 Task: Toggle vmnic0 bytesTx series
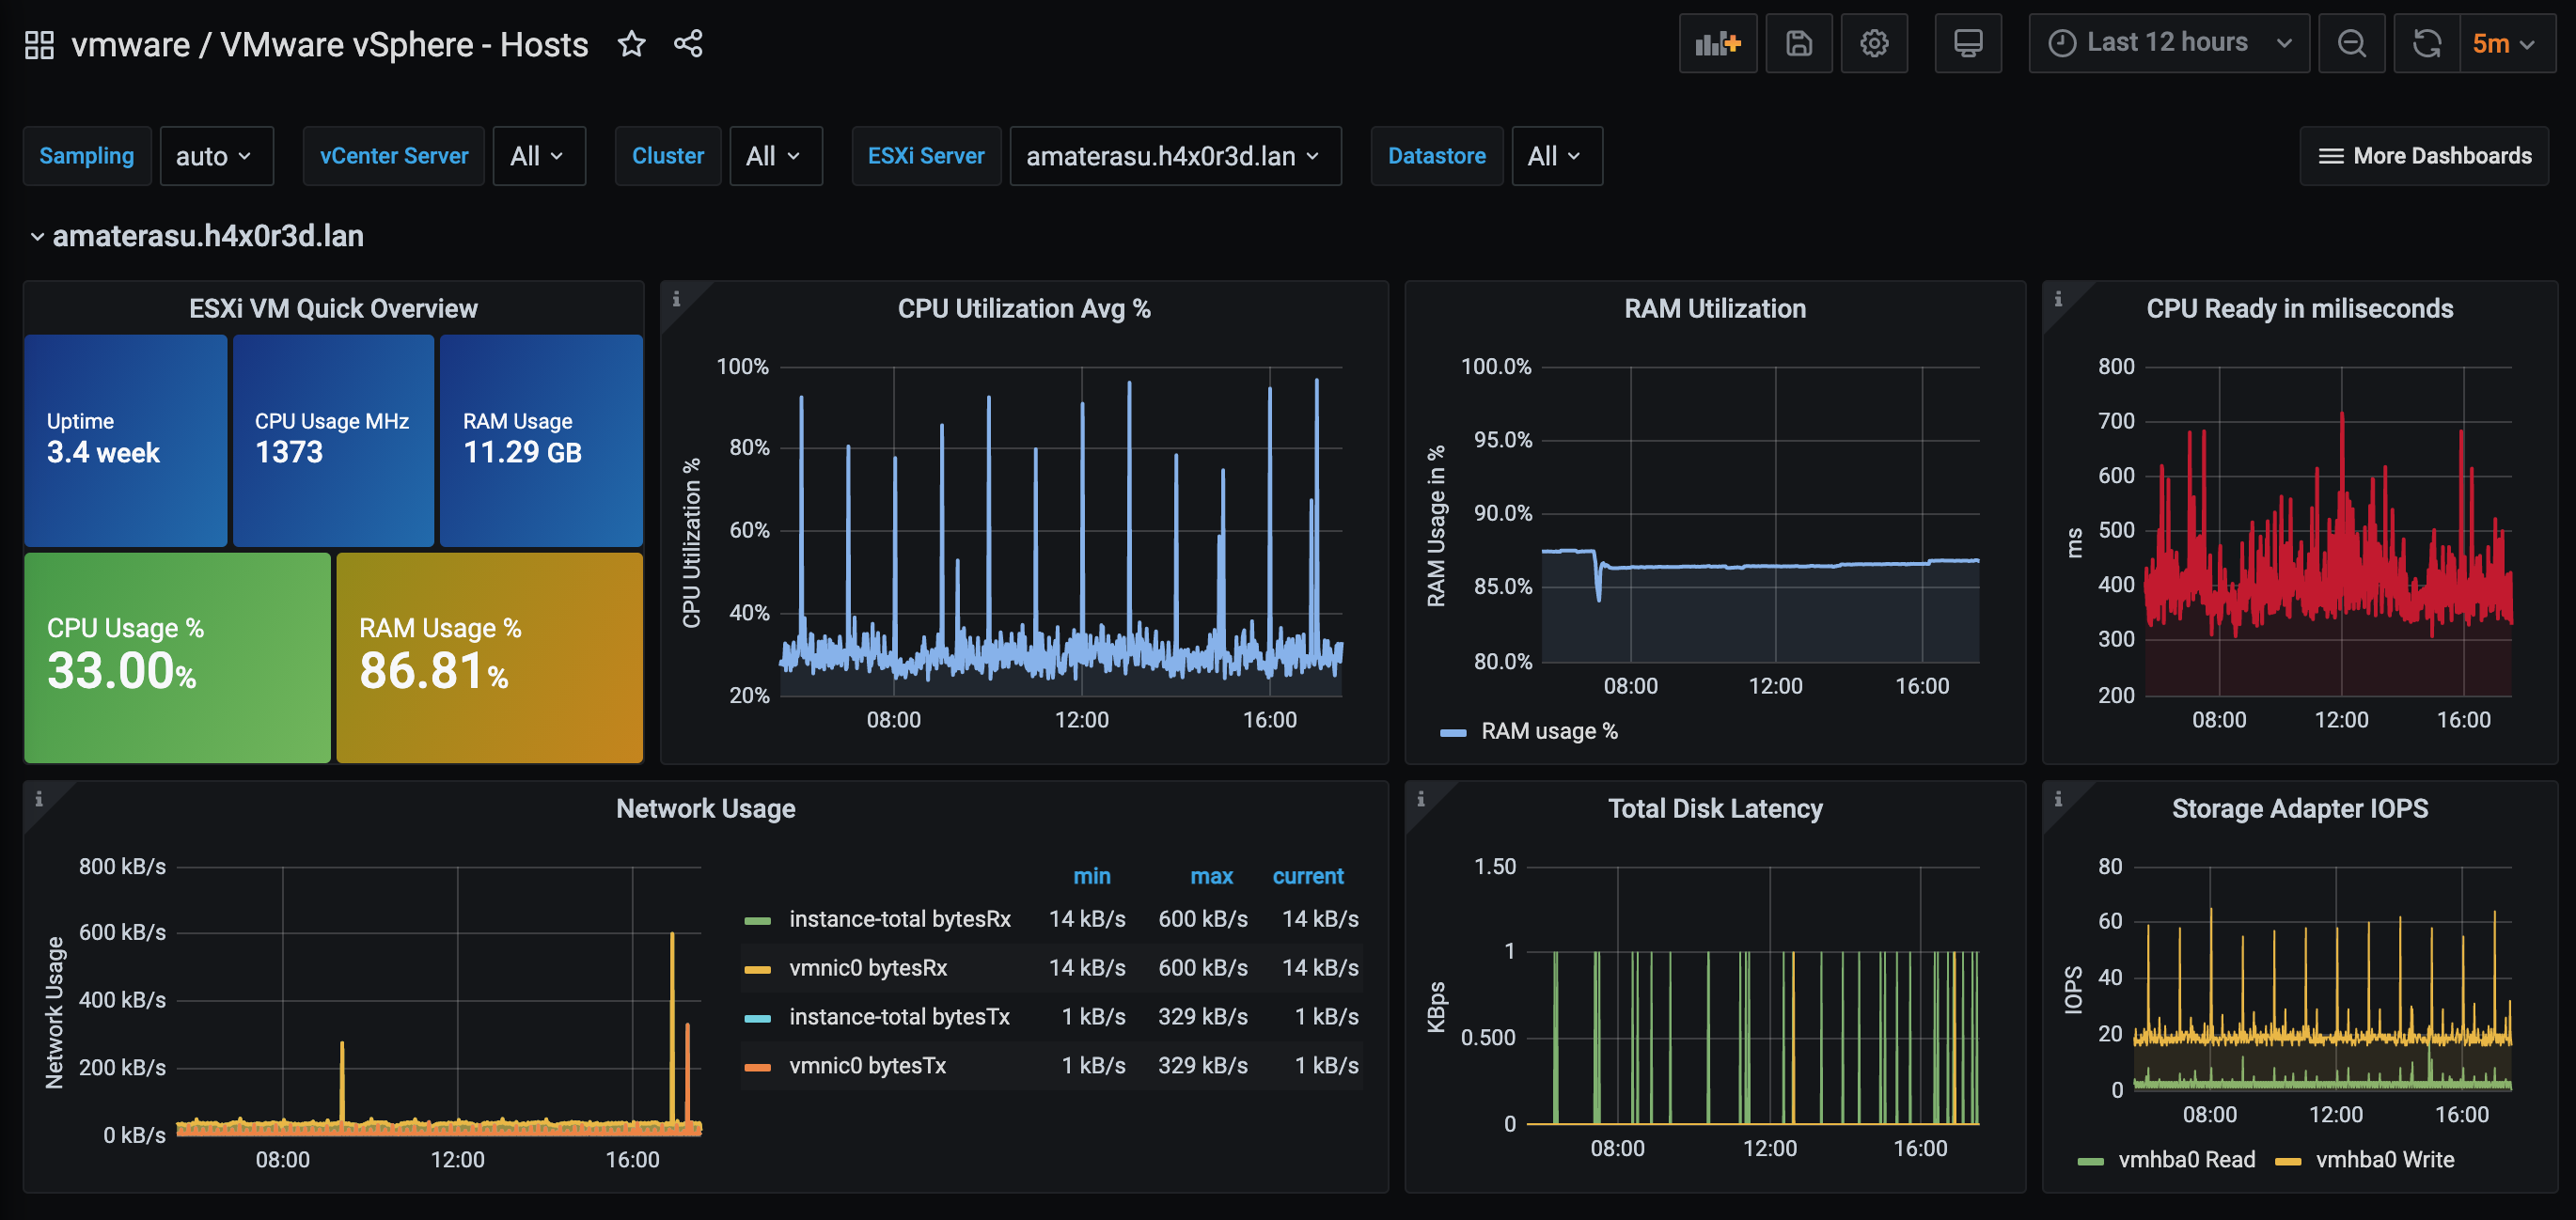867,1066
